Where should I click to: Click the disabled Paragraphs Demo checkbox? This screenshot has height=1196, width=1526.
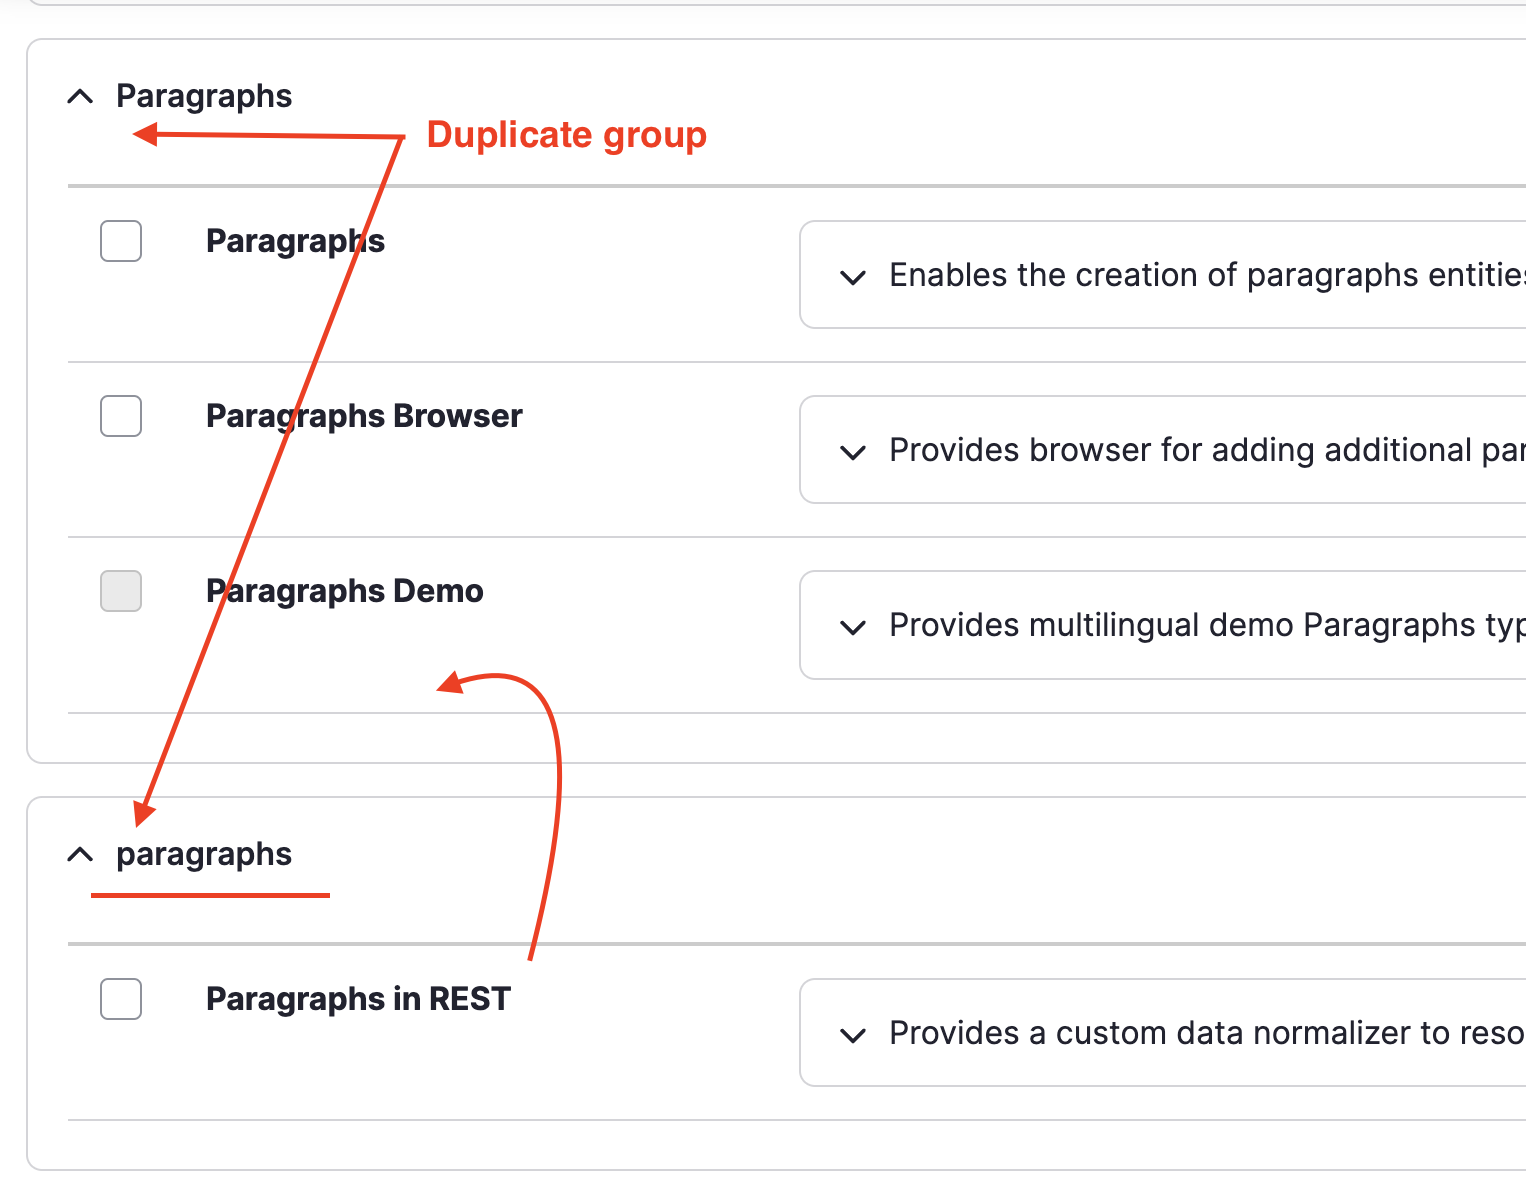tap(120, 591)
